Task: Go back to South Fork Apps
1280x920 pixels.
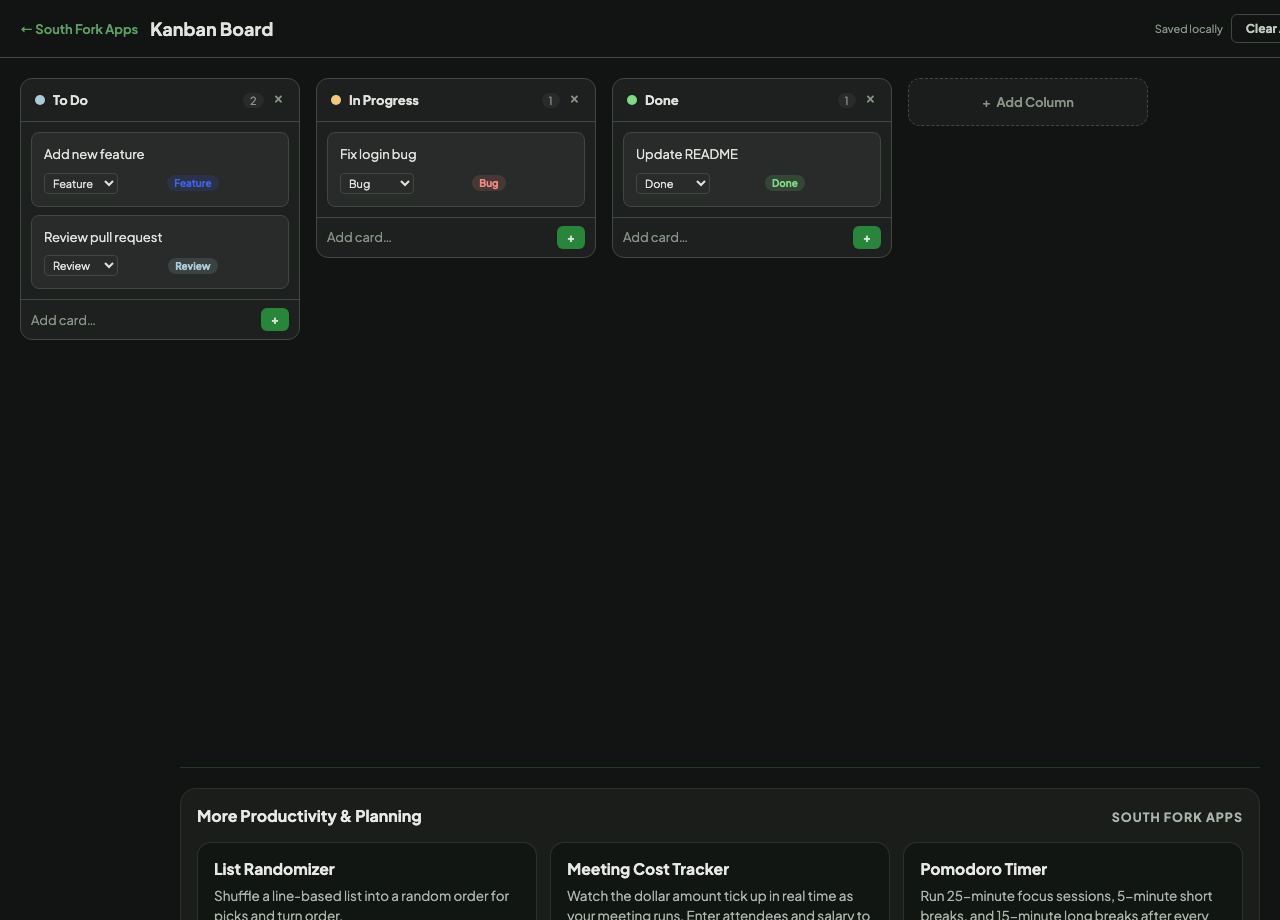Action: click(79, 29)
